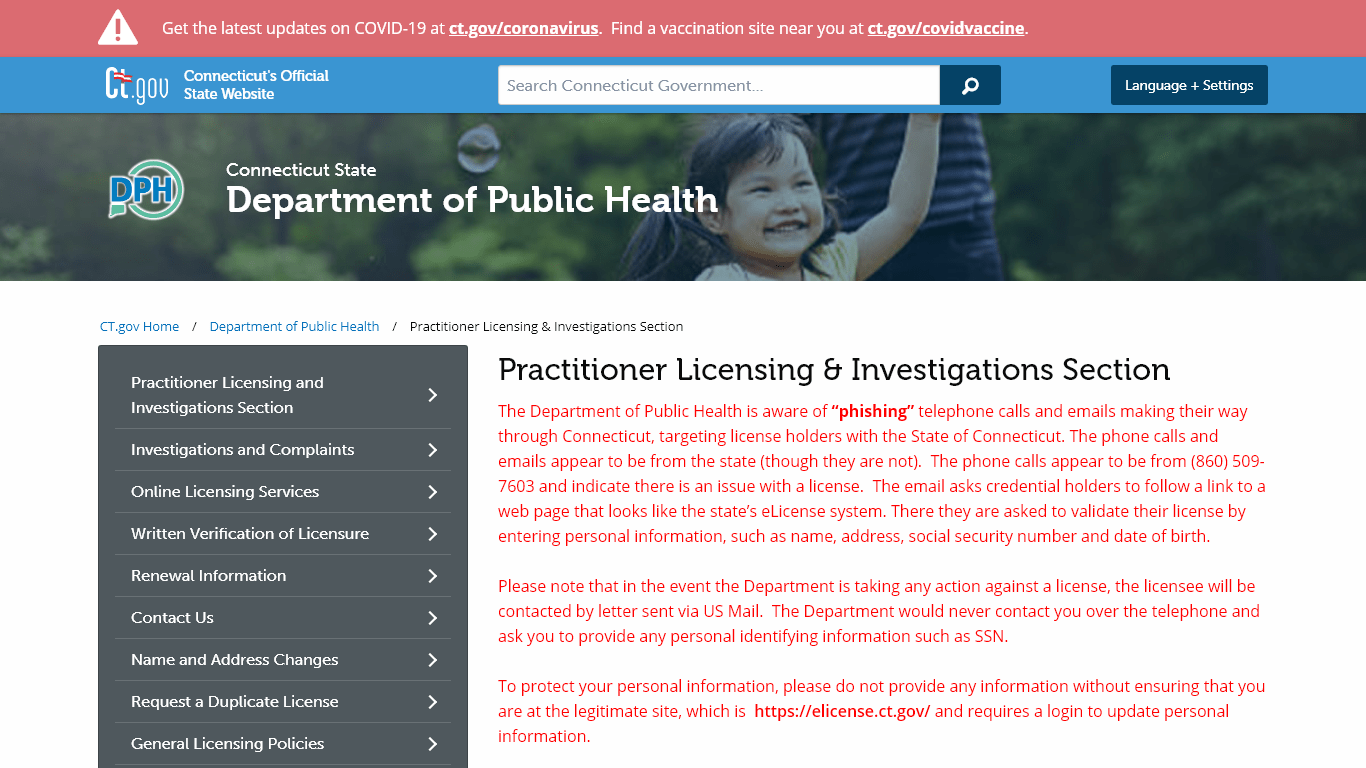Open the Department of Public Health breadcrumb
Viewport: 1366px width, 768px height.
[294, 326]
